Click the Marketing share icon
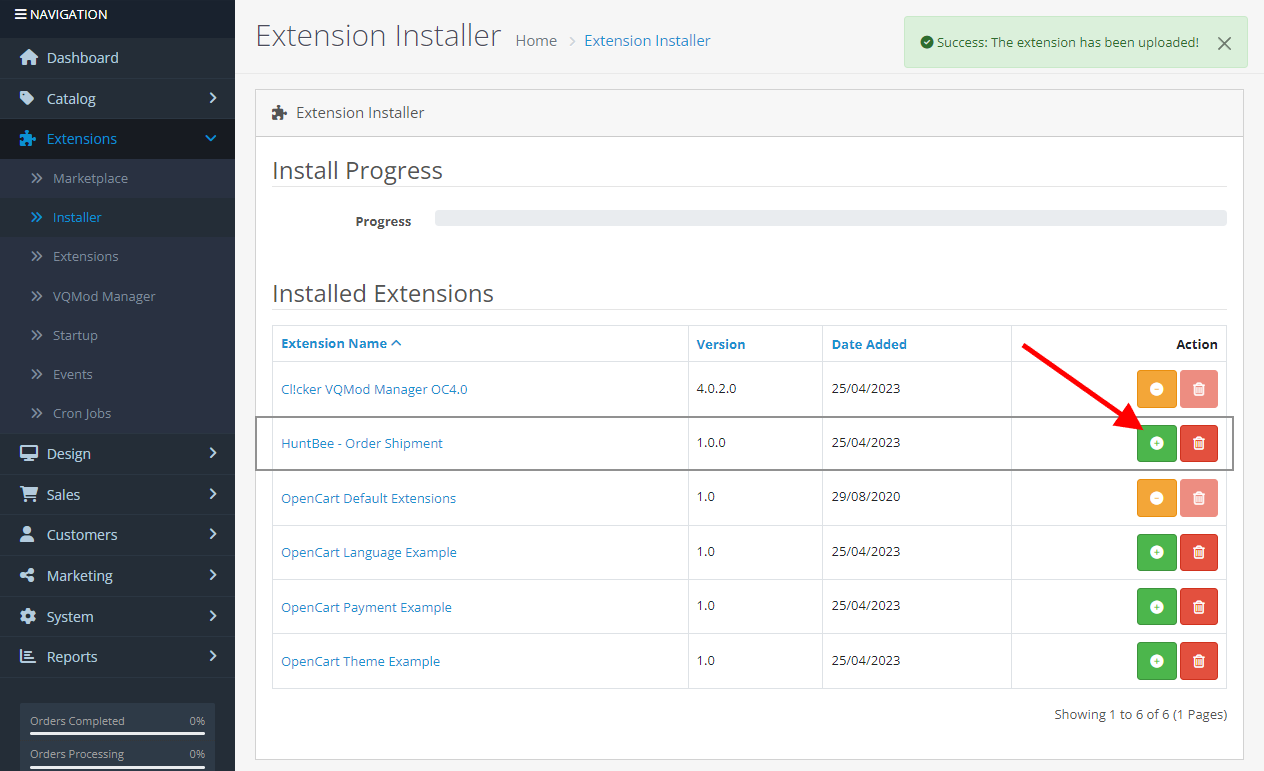 [27, 575]
